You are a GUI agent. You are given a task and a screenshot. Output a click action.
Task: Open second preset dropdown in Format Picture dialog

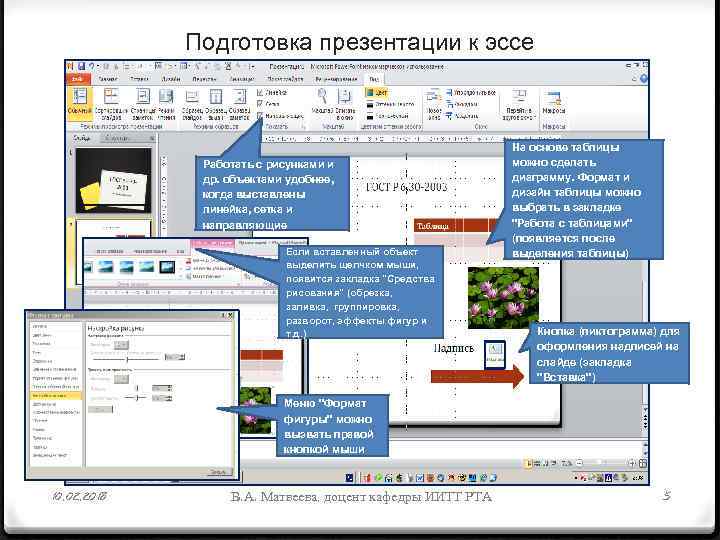pos(121,379)
